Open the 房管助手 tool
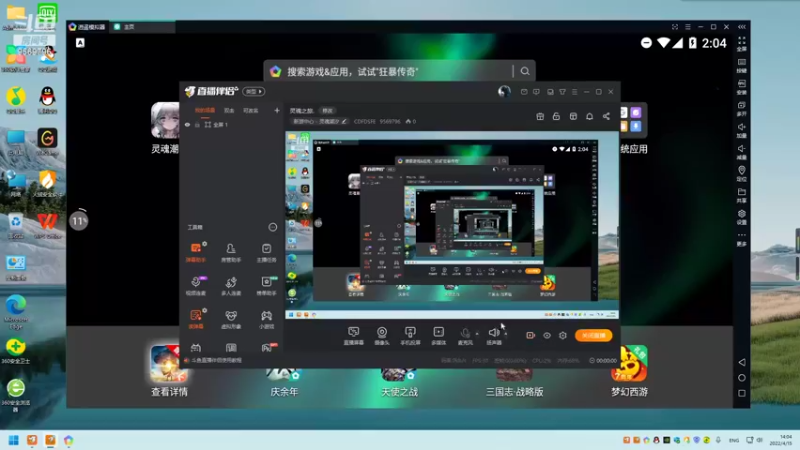Screen dimensions: 800x450 (x=231, y=252)
